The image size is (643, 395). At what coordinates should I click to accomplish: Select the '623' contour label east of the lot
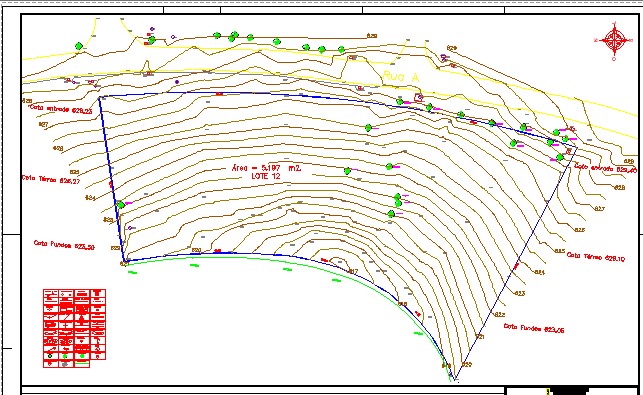[x=520, y=293]
